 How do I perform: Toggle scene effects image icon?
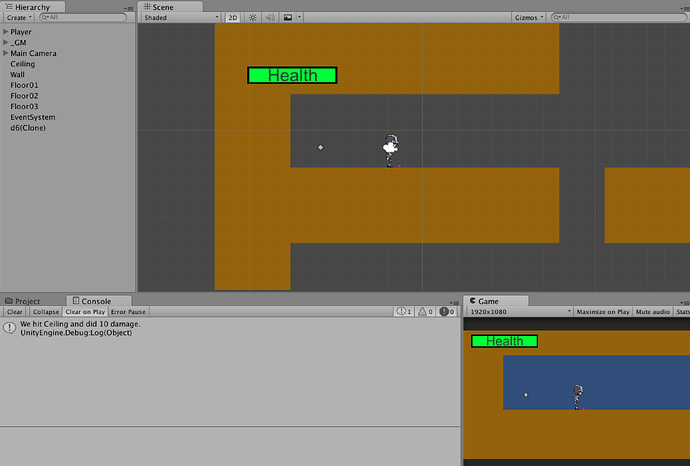287,18
